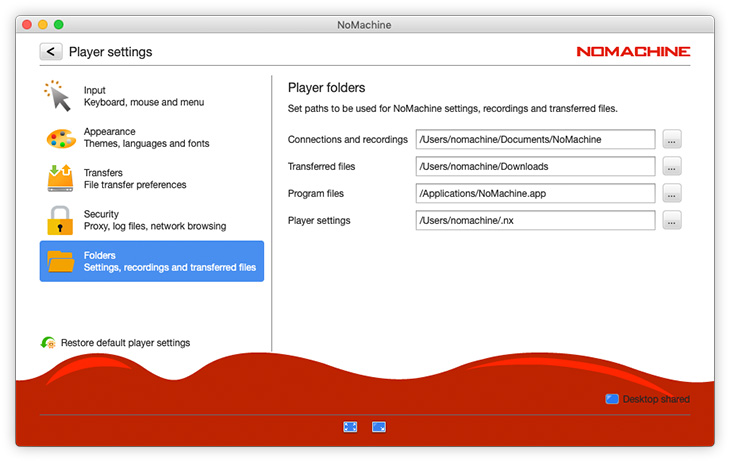This screenshot has width=730, height=461.
Task: Select the Program files path field
Action: coord(535,193)
